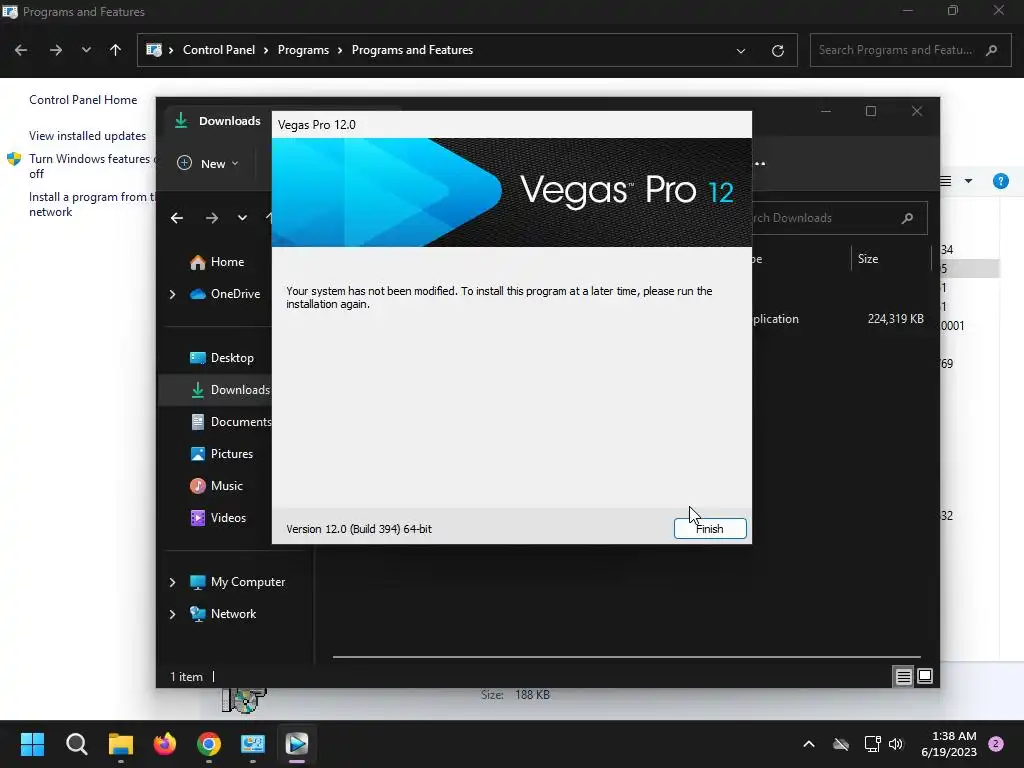Open Control Panel taskbar icon
This screenshot has height=768, width=1024.
pos(253,744)
